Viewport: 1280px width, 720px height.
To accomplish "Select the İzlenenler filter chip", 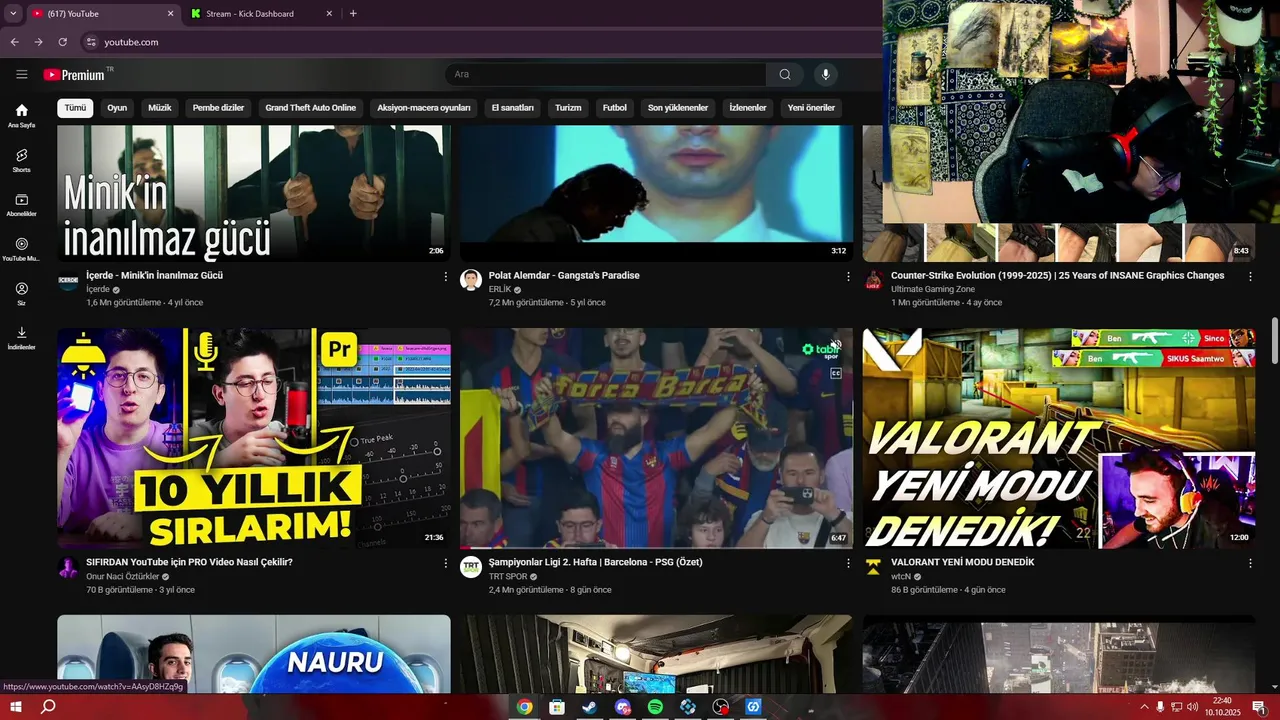I will coord(748,108).
